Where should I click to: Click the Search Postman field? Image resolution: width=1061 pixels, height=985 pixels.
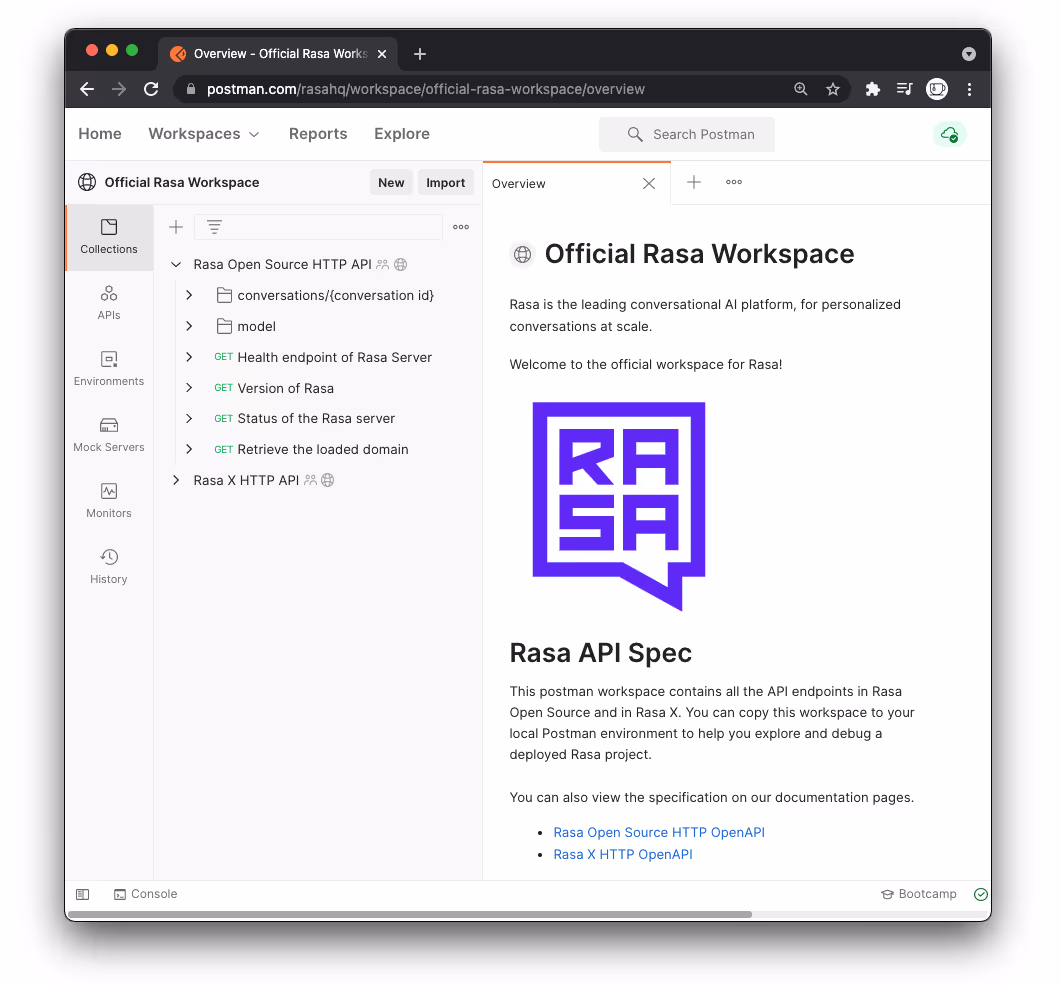coord(687,134)
